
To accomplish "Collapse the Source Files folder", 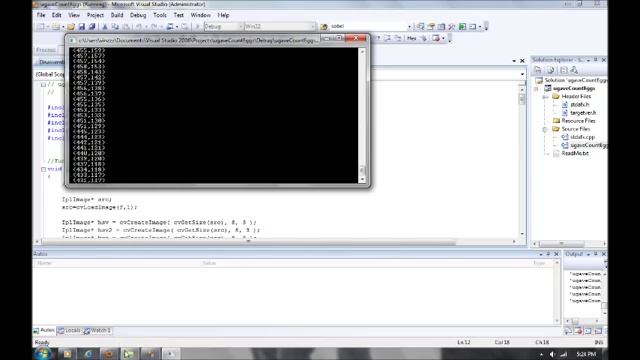I will (x=545, y=129).
